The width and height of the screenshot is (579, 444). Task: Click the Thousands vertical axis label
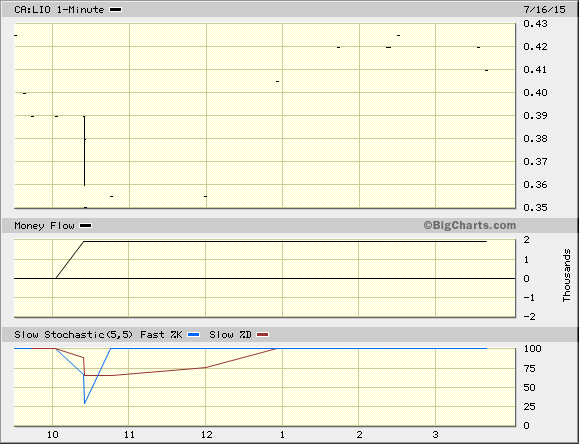coord(566,275)
